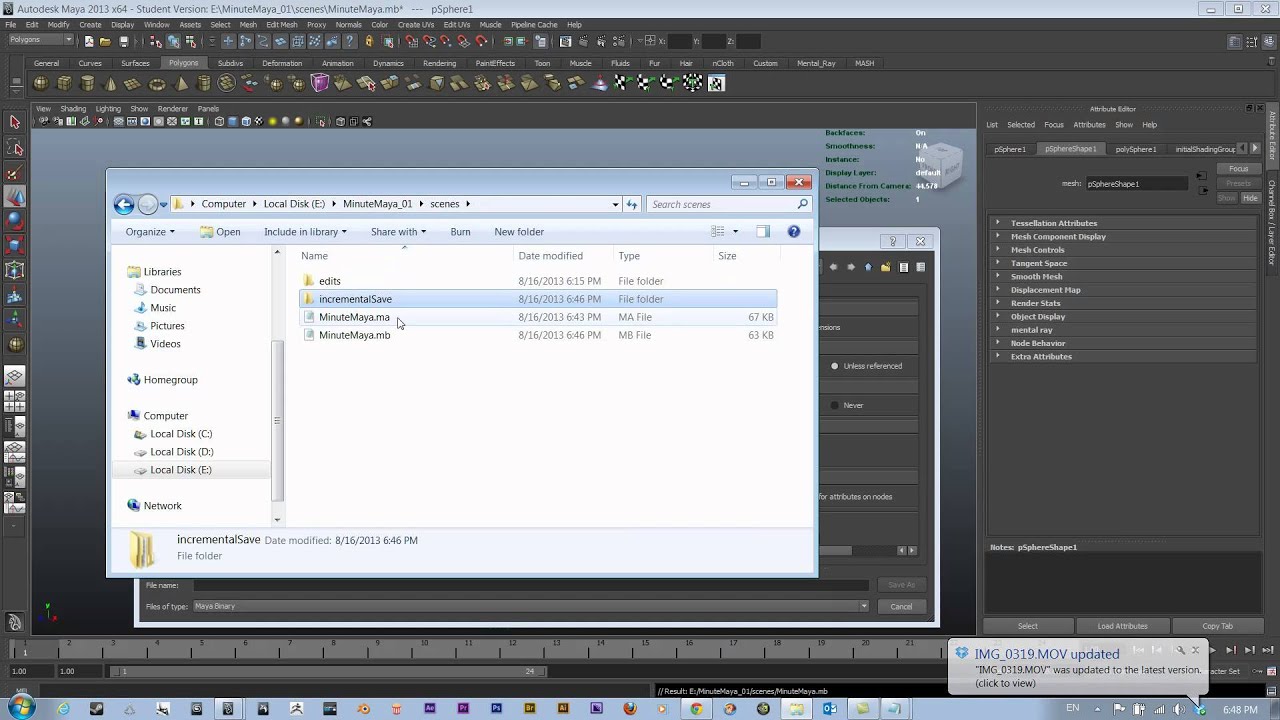Image resolution: width=1280 pixels, height=720 pixels.
Task: Select Local Disk (C:) in navigation pane
Action: 181,434
